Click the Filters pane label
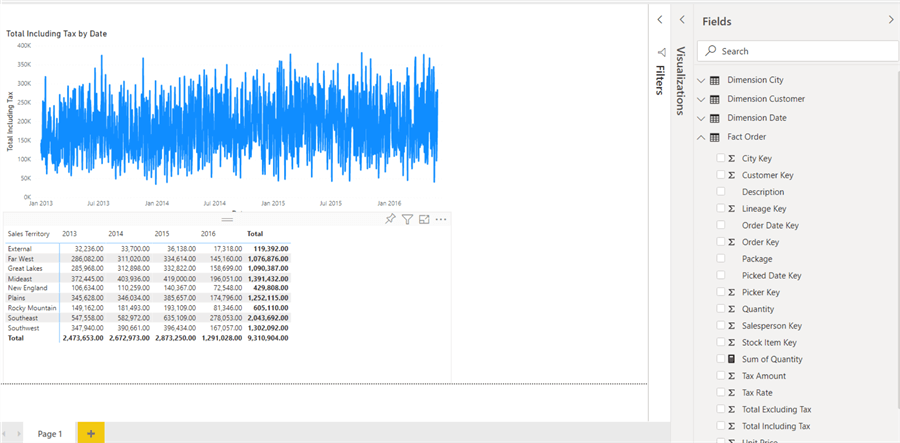The width and height of the screenshot is (900, 443). tap(660, 80)
